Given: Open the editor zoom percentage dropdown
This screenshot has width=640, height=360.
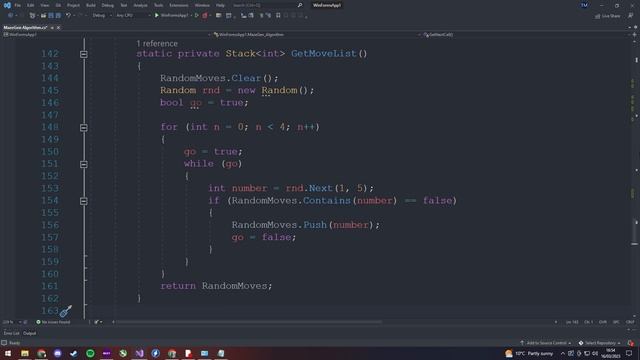Looking at the screenshot, I should (x=11, y=322).
